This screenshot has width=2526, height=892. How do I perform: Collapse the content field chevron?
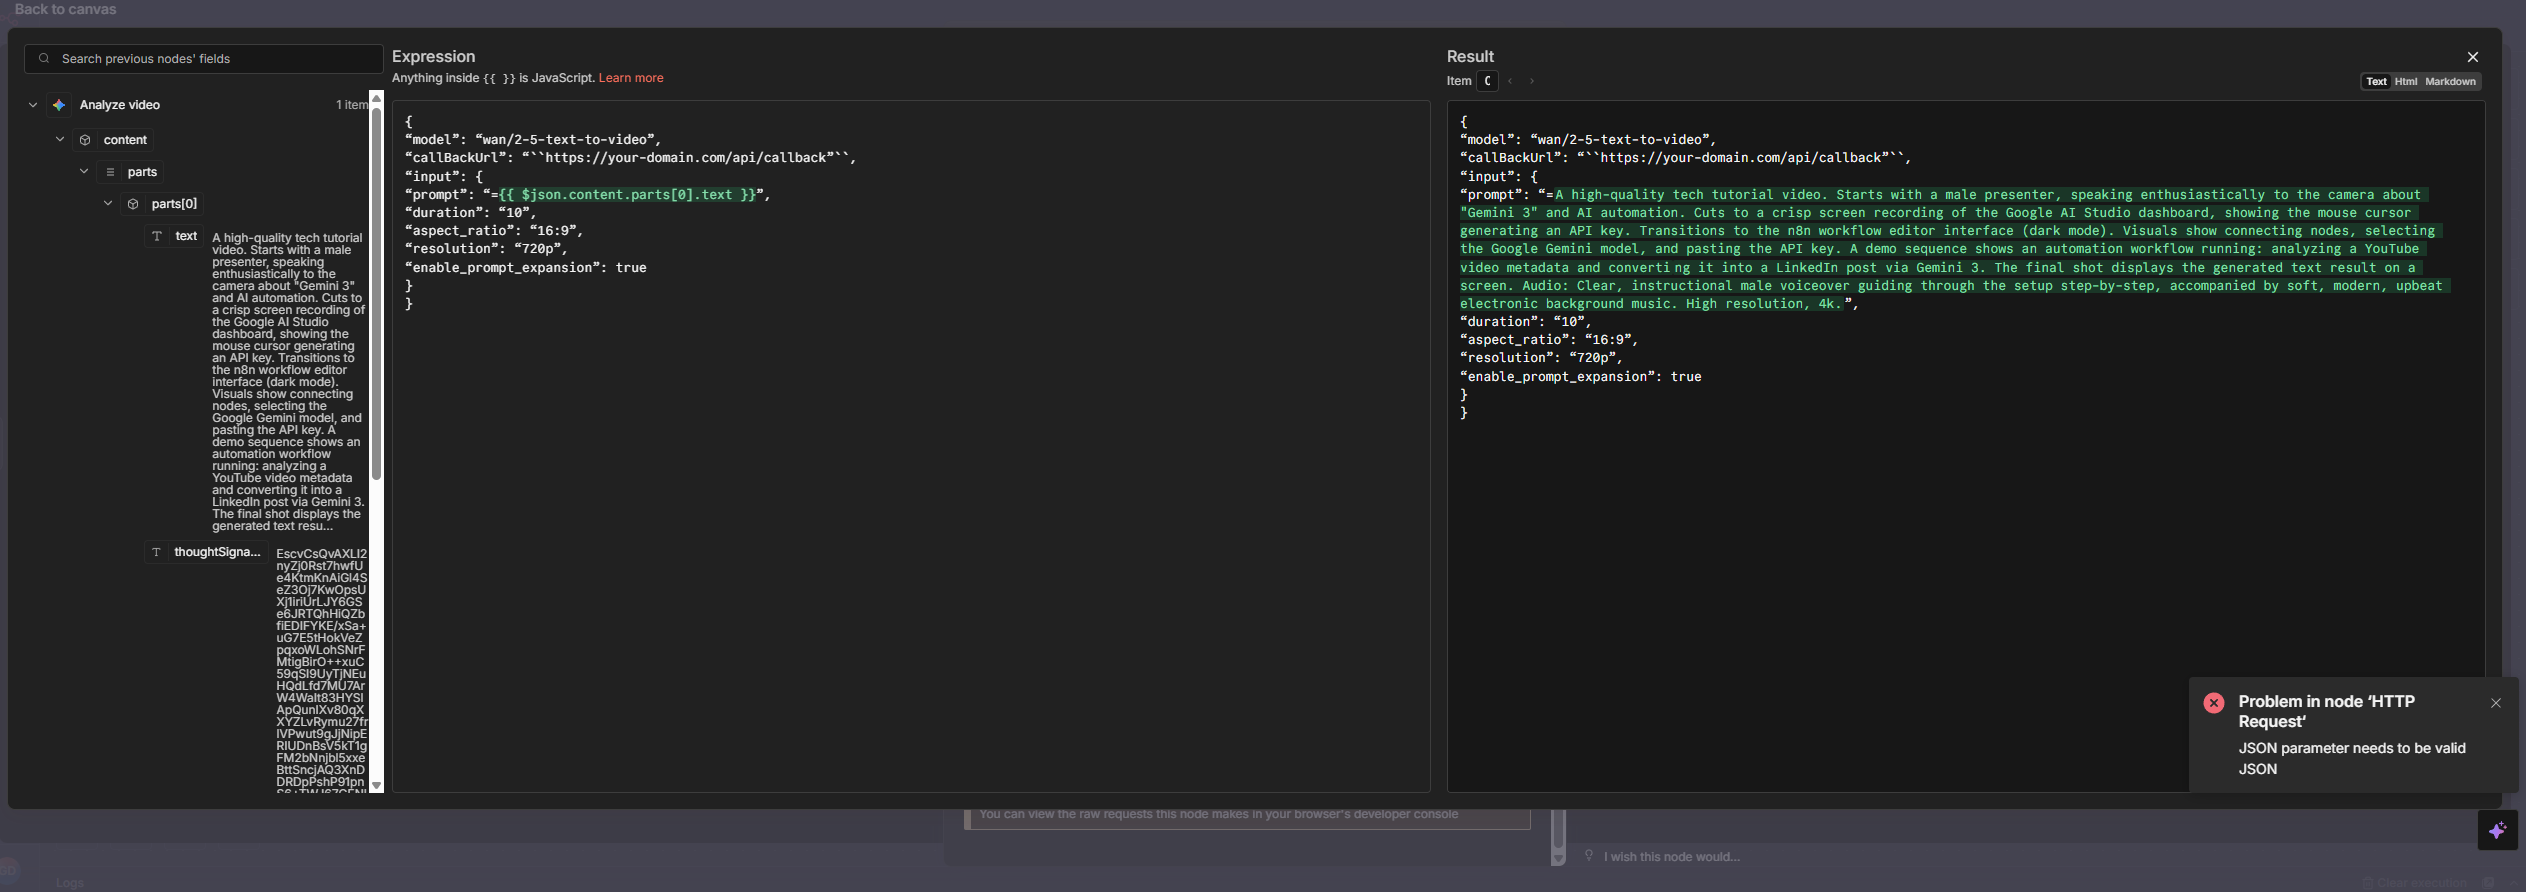[60, 140]
